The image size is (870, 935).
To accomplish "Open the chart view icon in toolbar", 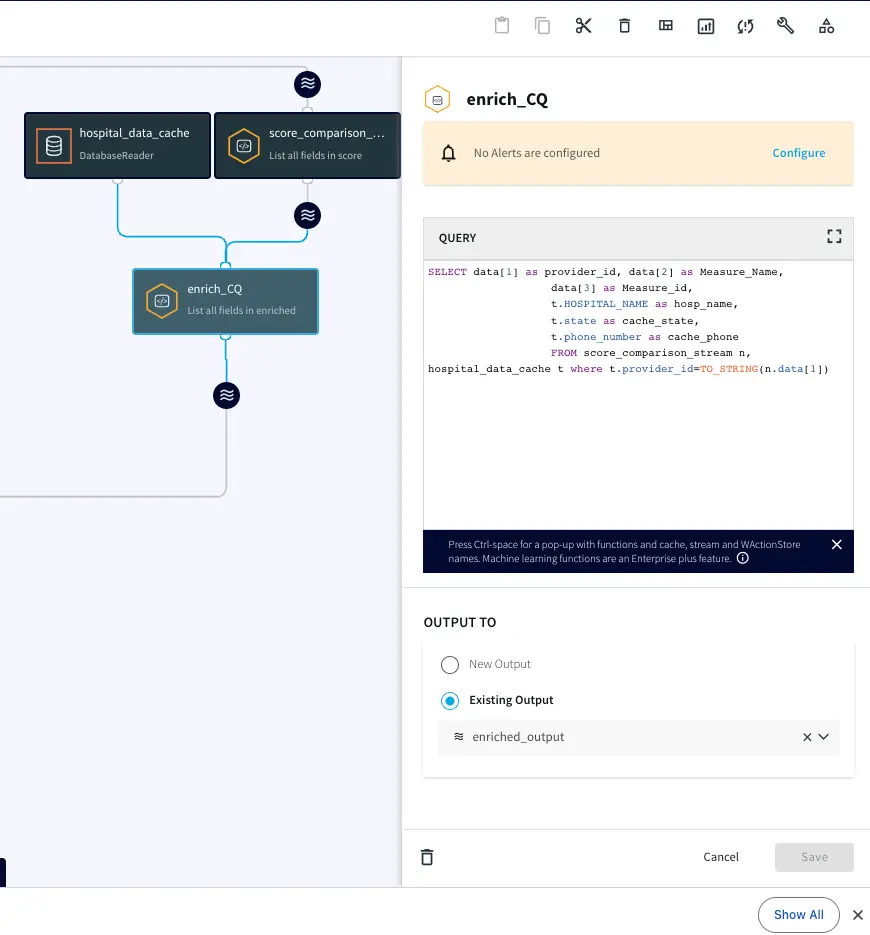I will pyautogui.click(x=706, y=26).
